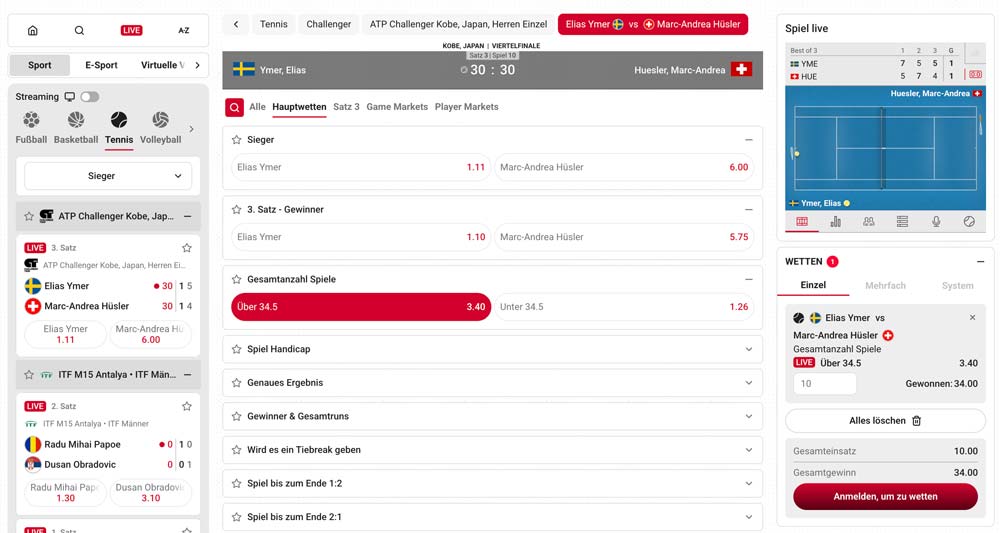
Task: Click Alles löschen to clear slip
Action: [x=885, y=421]
